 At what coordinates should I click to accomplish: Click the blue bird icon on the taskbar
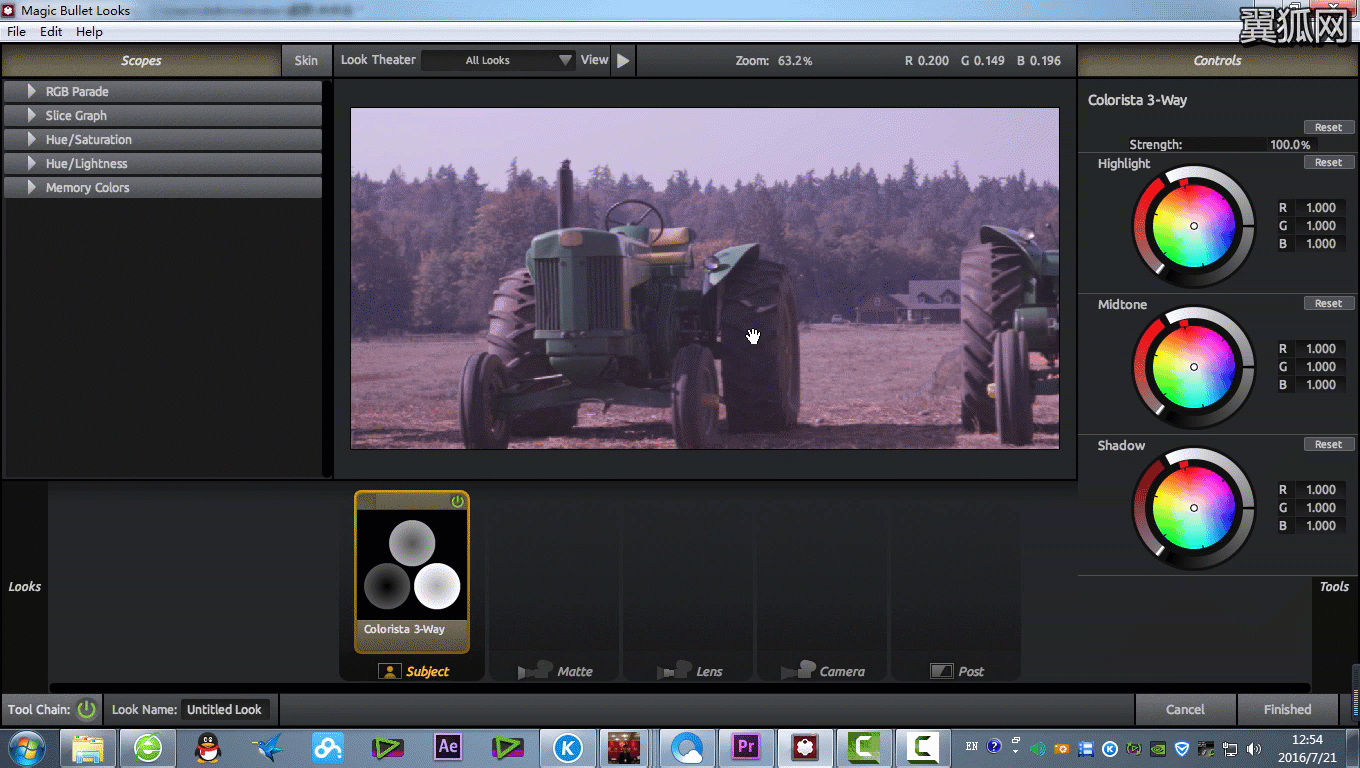[268, 748]
